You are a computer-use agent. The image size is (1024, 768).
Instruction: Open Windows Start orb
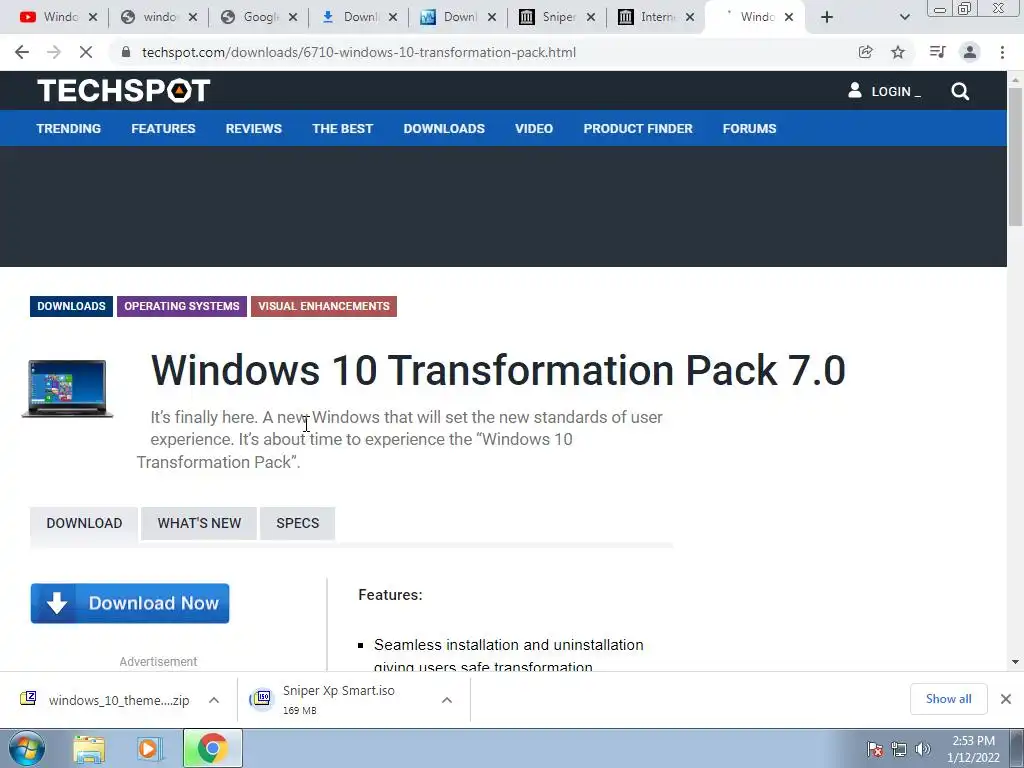27,748
